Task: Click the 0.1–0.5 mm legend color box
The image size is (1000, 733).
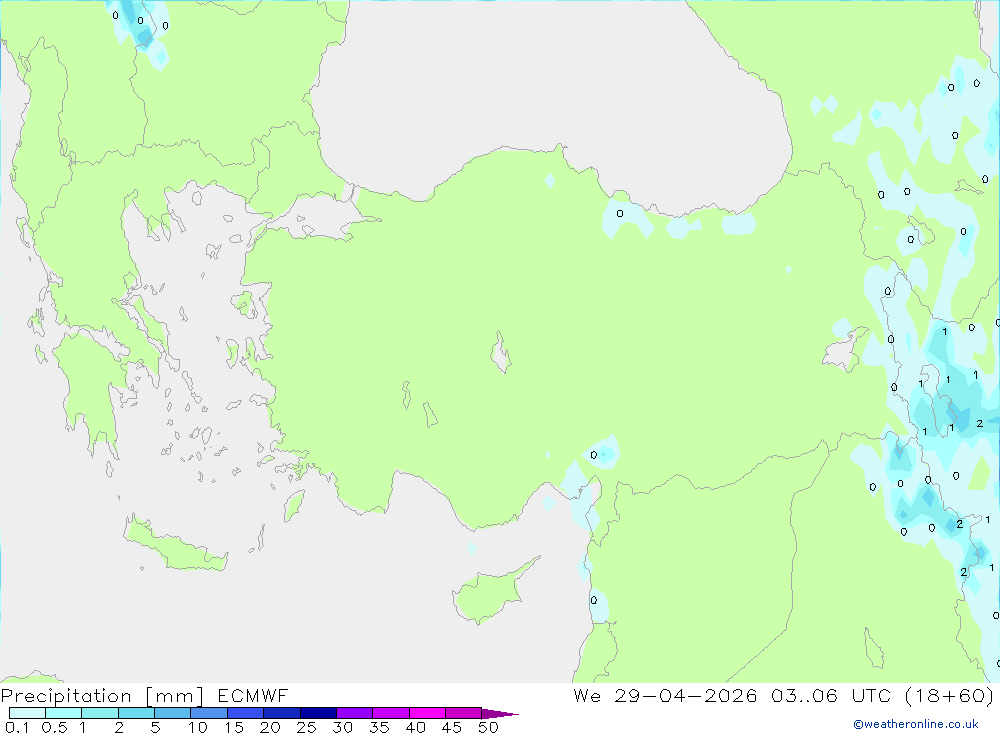Action: coord(27,713)
